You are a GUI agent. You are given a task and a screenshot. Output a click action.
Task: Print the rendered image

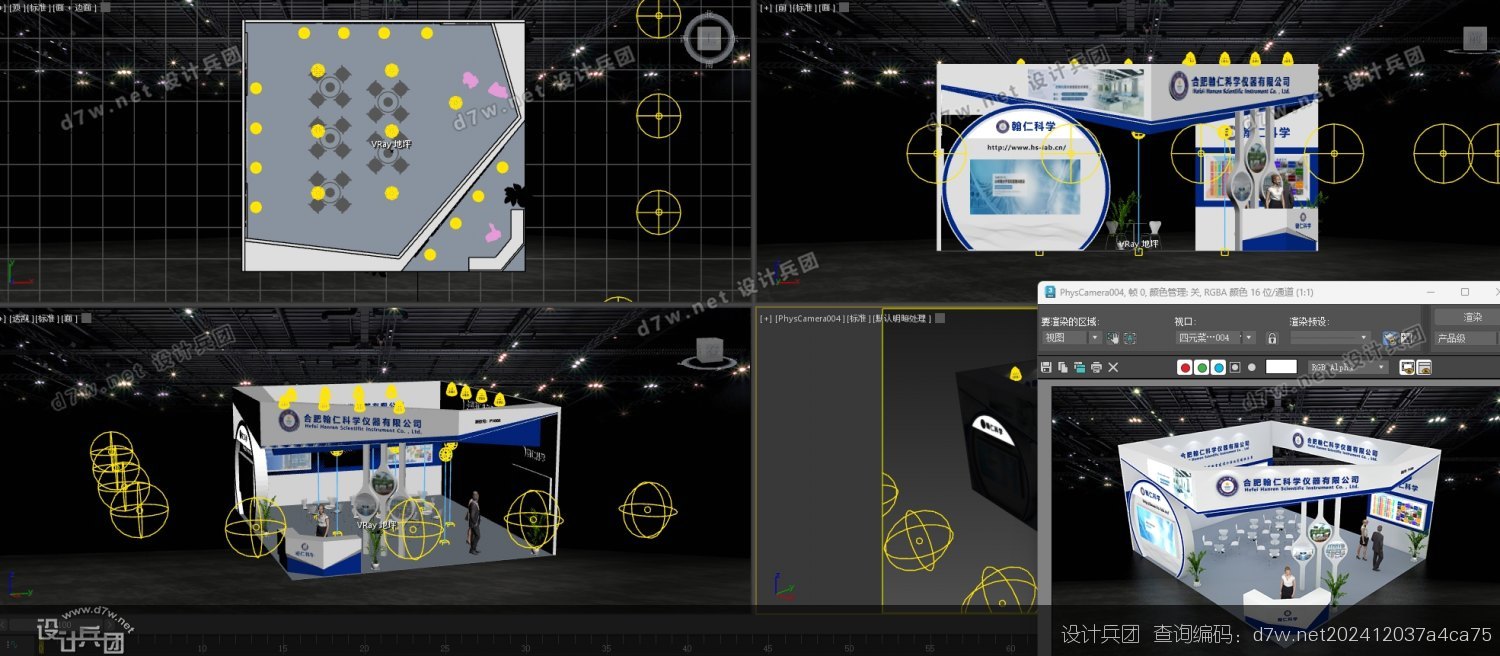point(1096,367)
